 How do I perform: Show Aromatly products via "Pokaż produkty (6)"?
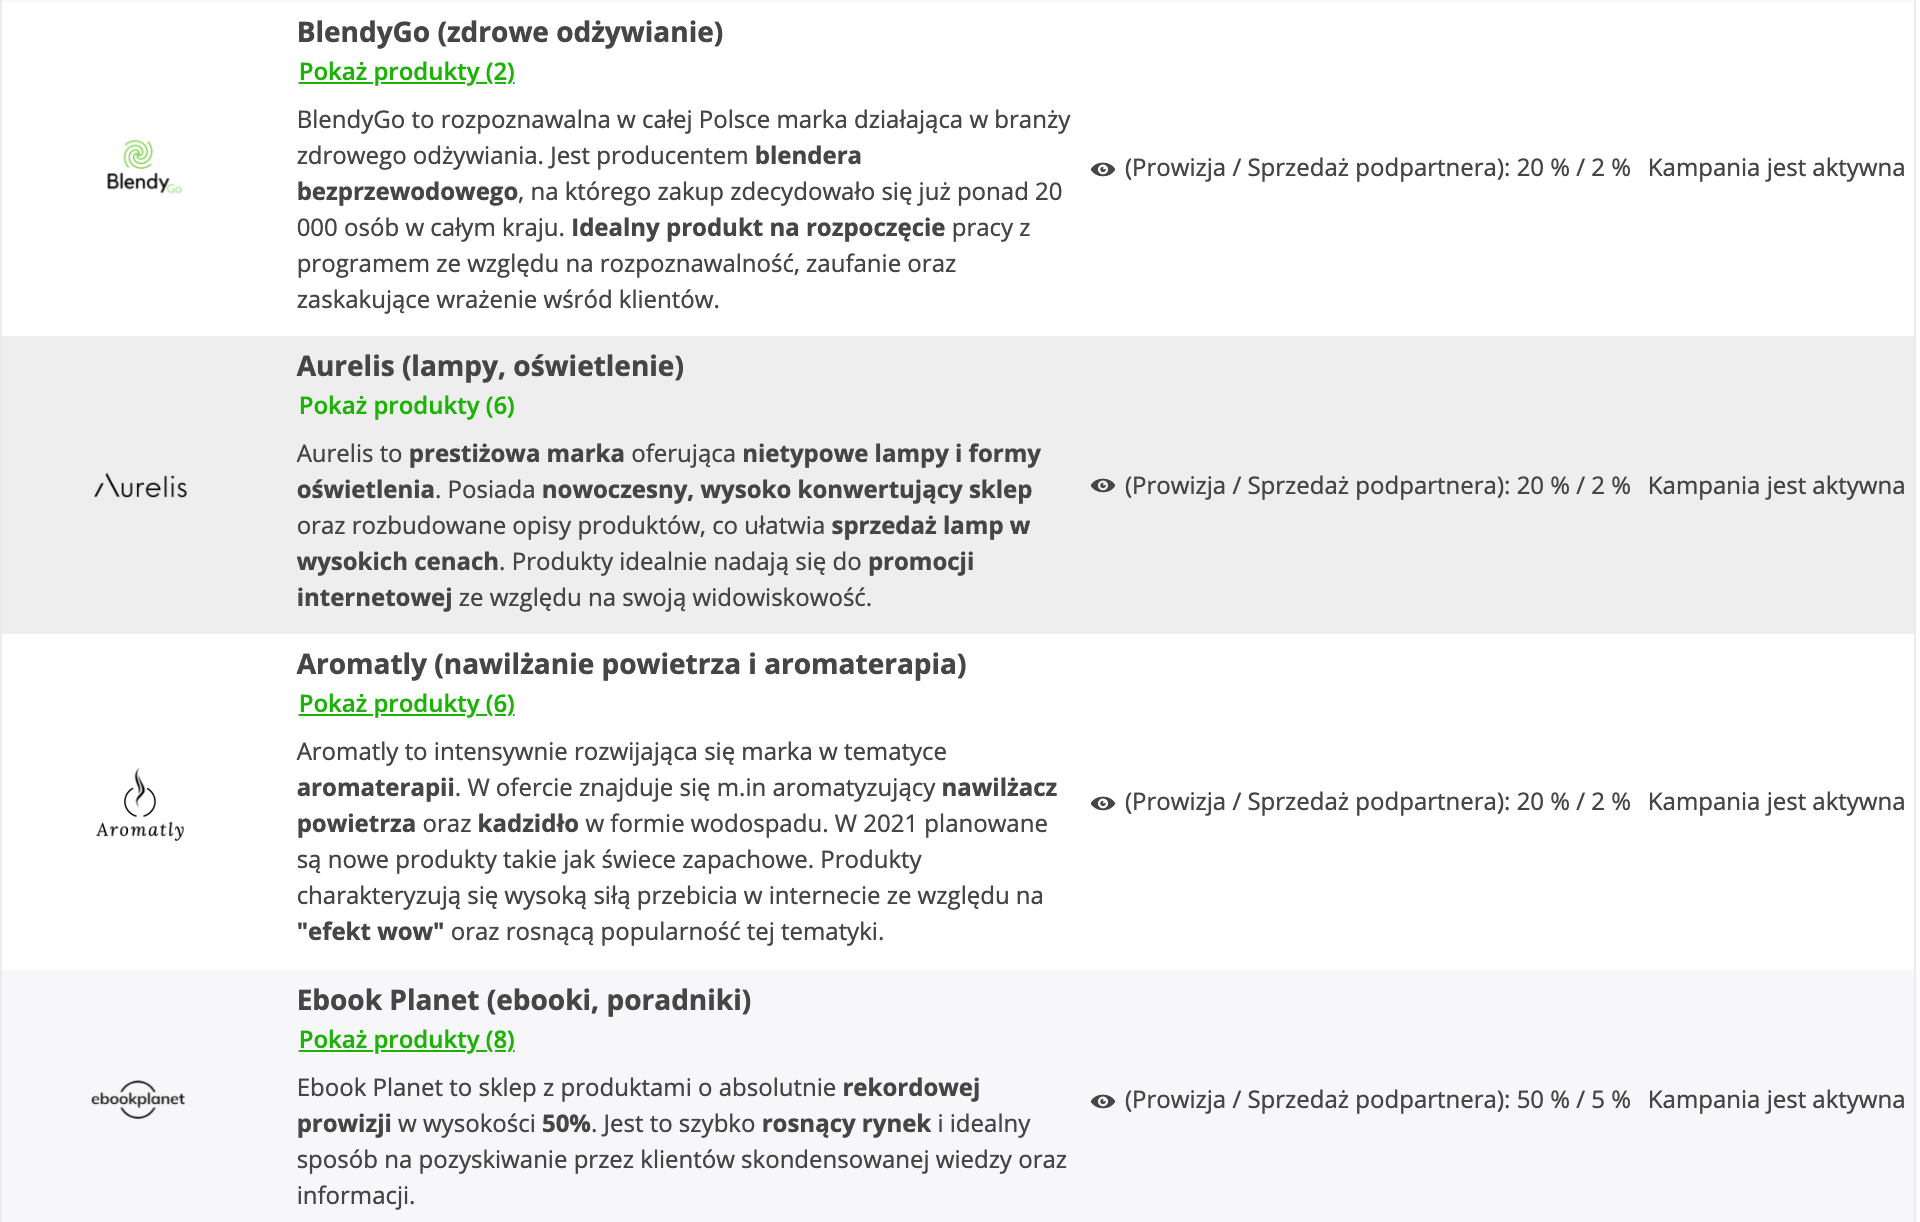(x=407, y=704)
